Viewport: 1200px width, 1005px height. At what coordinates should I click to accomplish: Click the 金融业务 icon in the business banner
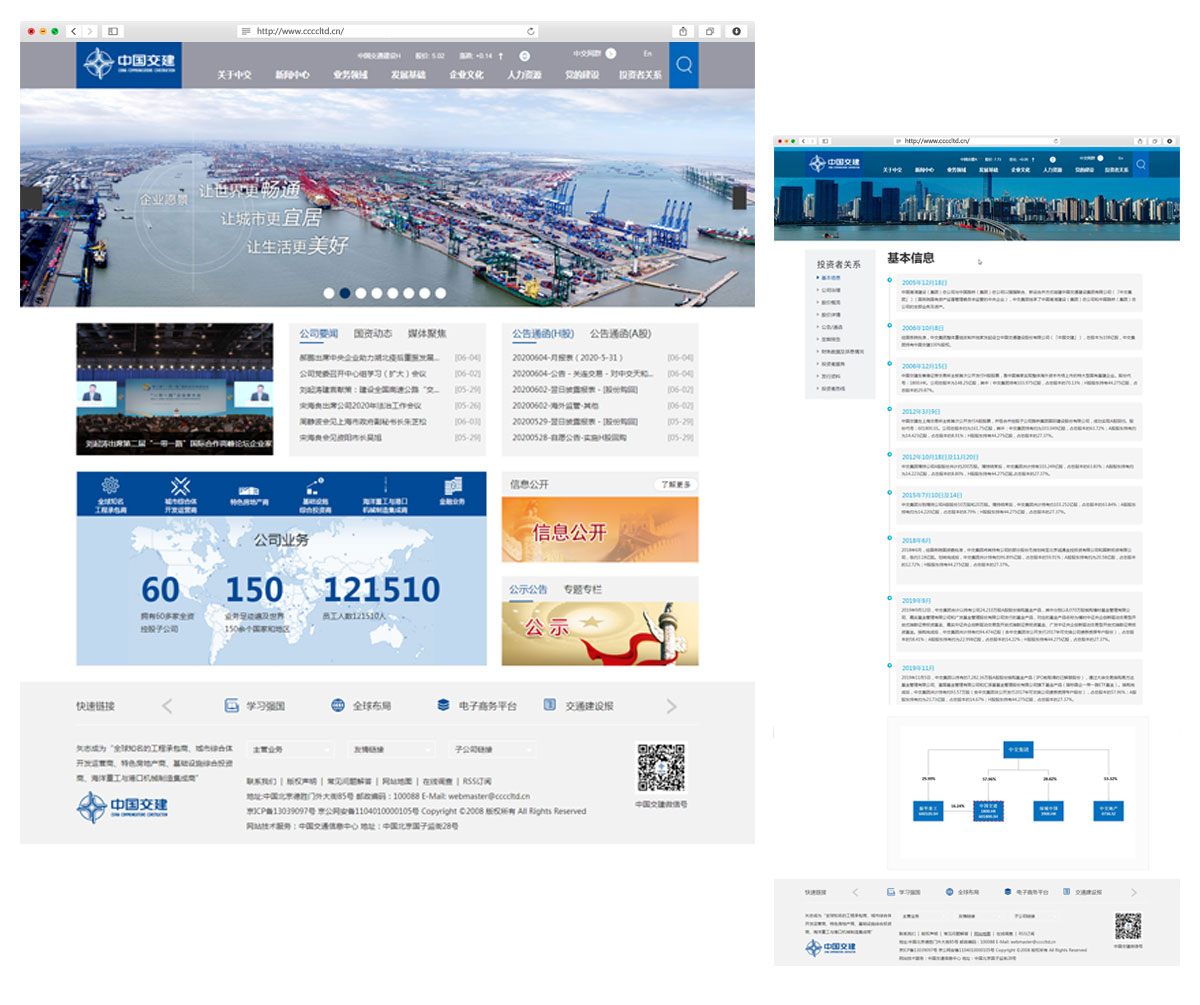452,486
